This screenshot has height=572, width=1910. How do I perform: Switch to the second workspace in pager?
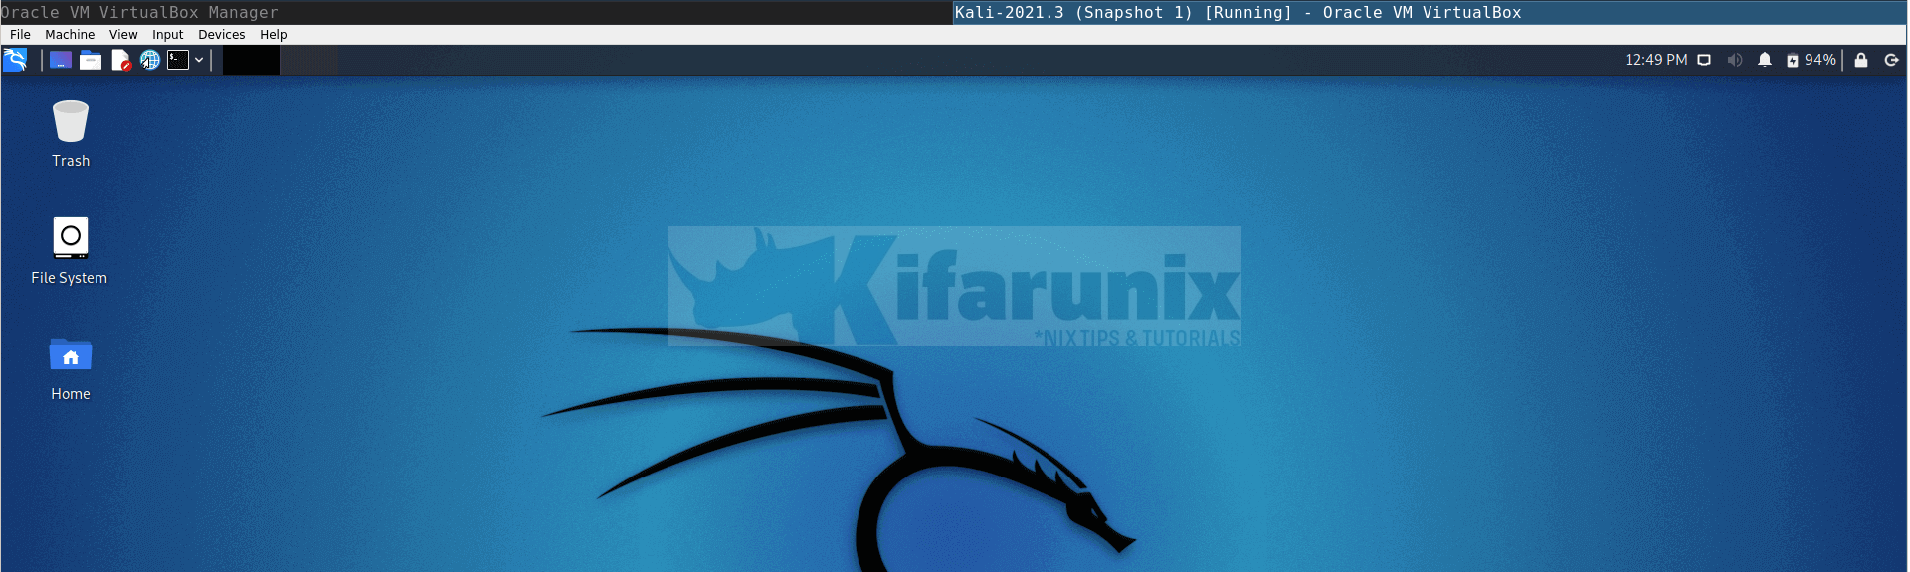[x=309, y=61]
